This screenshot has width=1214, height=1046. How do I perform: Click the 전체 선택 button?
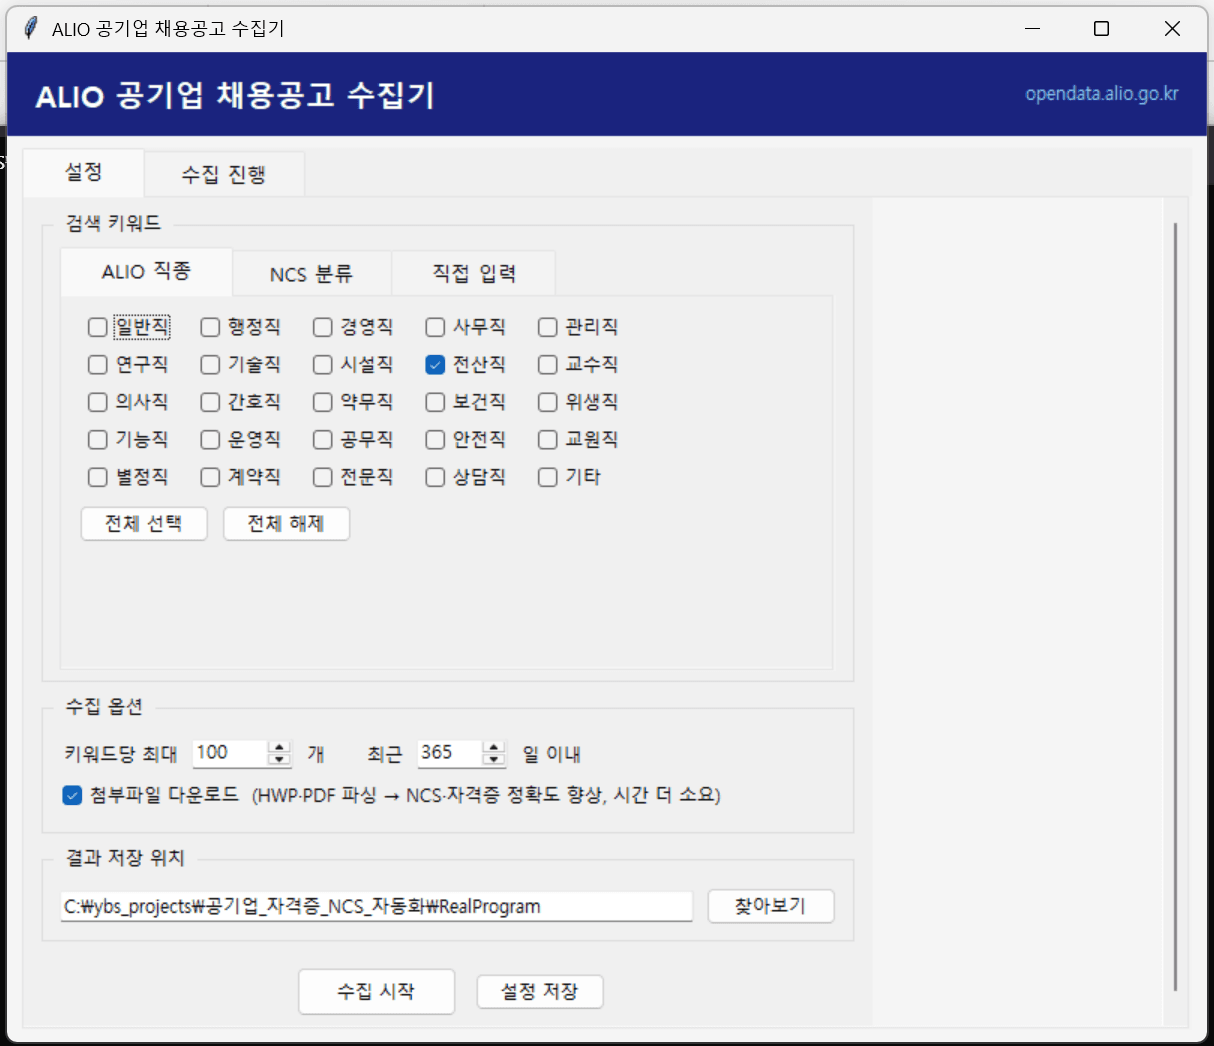144,524
